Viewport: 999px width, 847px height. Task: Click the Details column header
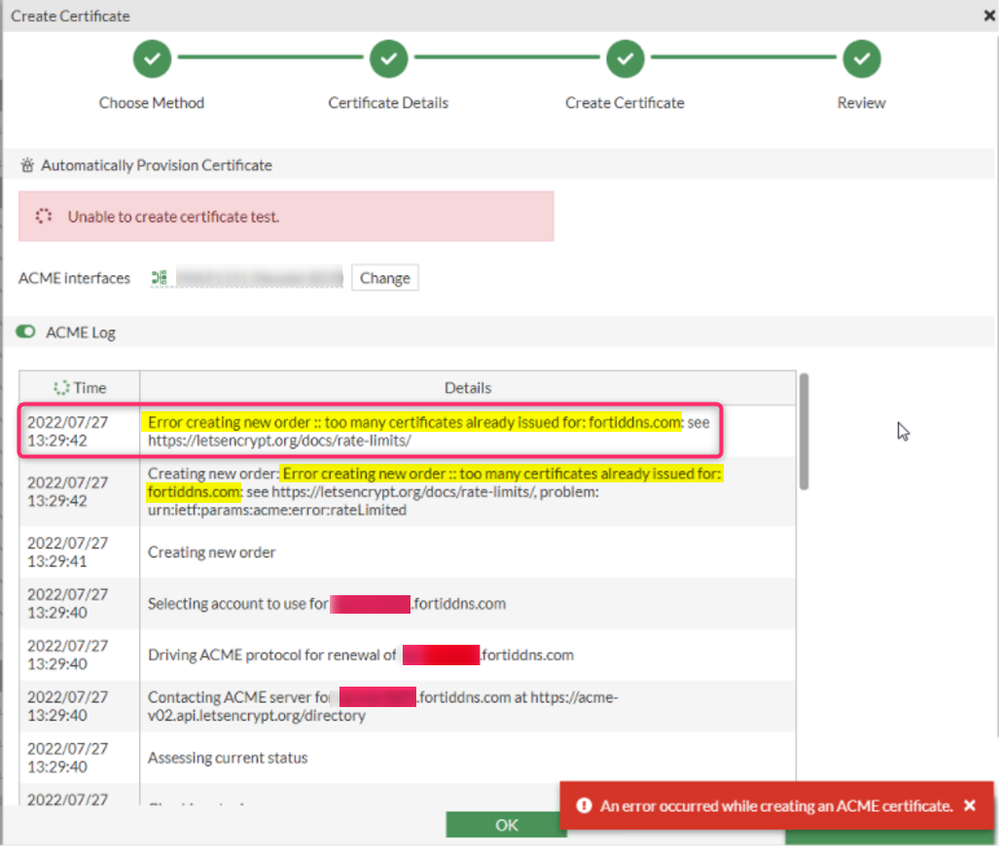click(x=468, y=387)
